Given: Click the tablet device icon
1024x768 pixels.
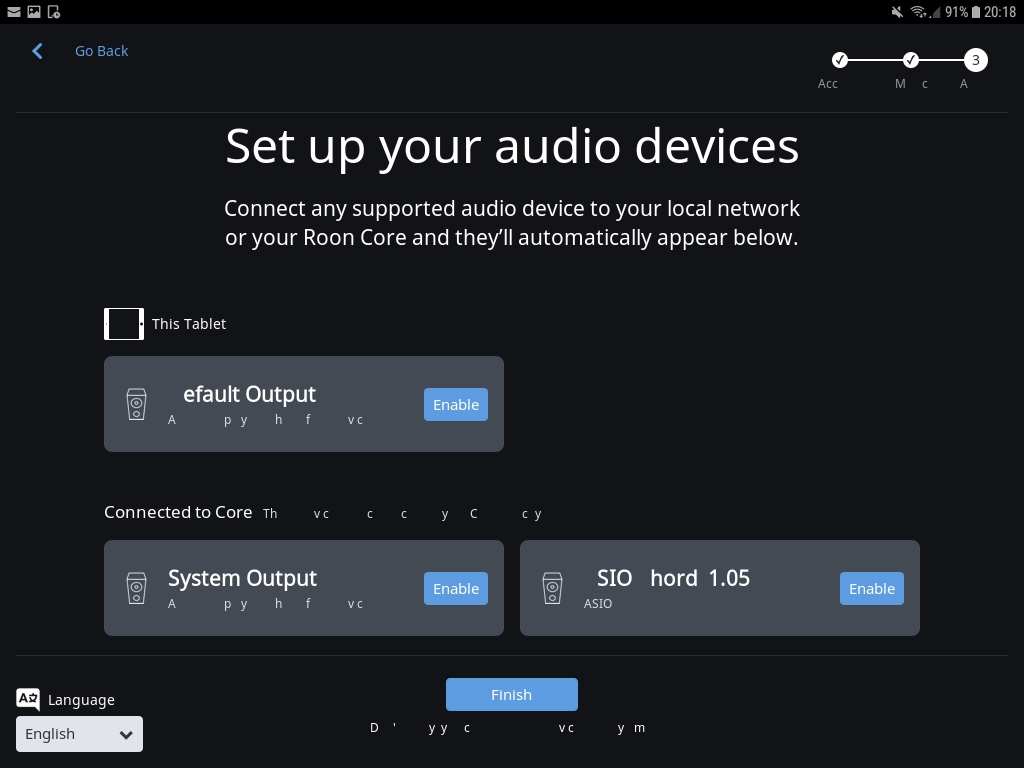Looking at the screenshot, I should (x=124, y=324).
